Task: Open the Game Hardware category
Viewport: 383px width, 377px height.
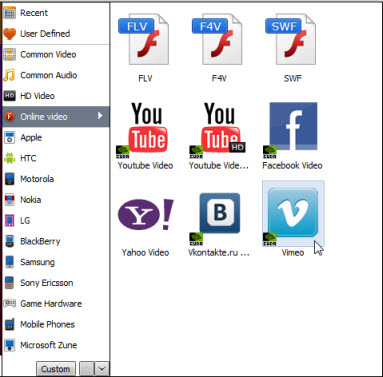Action: (x=56, y=303)
